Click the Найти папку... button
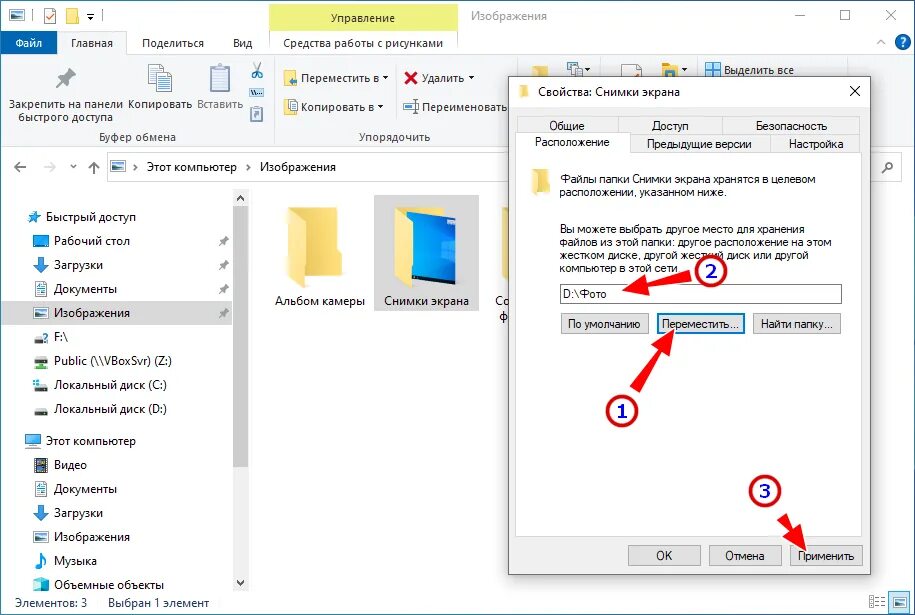This screenshot has width=915, height=615. click(x=797, y=324)
